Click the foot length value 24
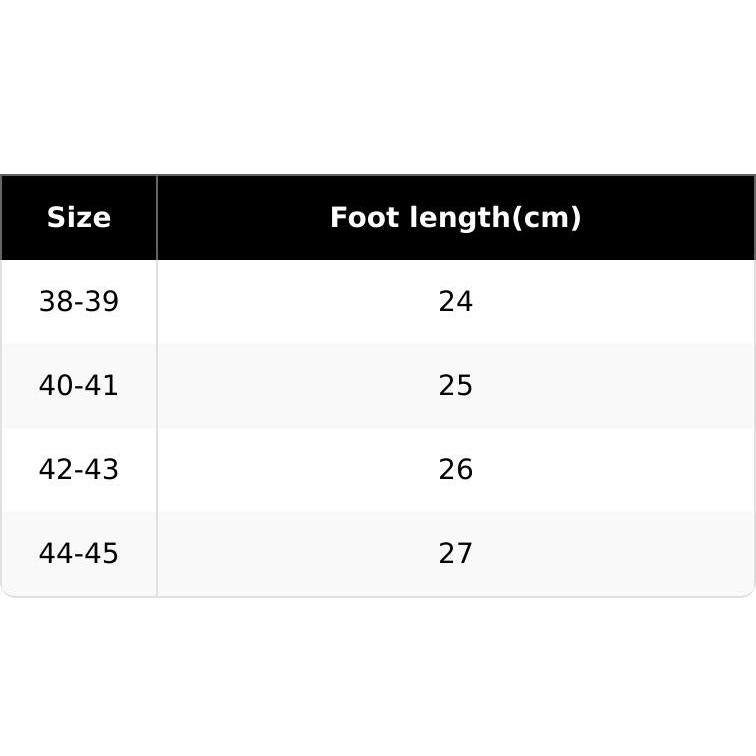 (456, 302)
